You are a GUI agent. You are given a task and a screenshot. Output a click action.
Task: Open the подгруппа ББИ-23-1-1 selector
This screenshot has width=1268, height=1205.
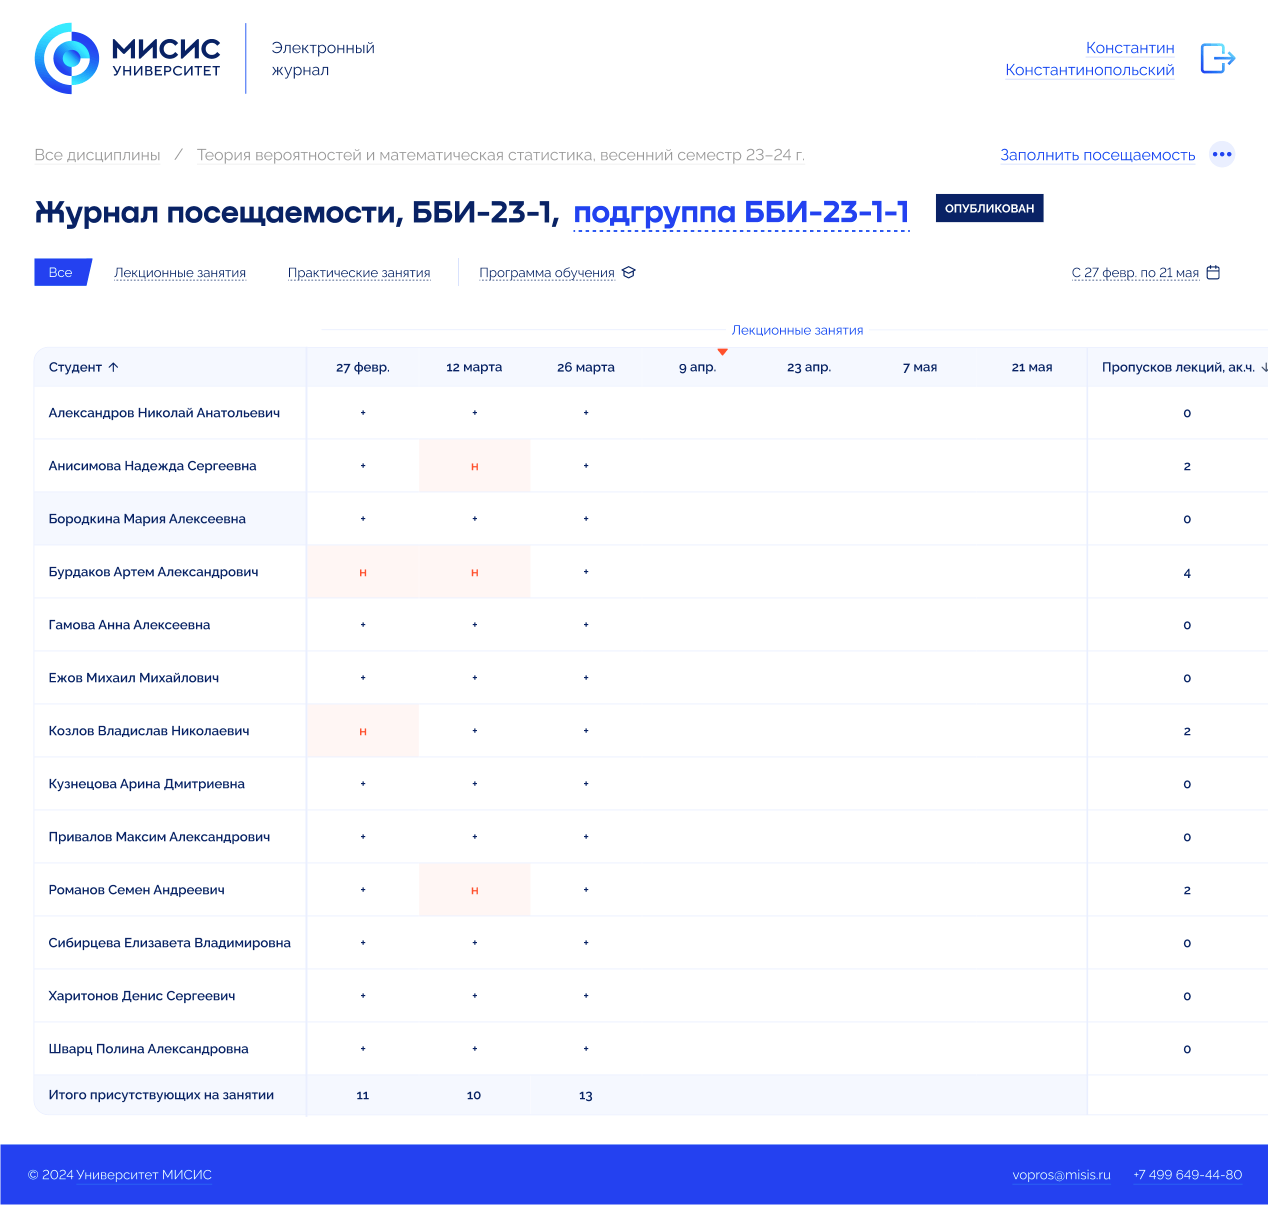pyautogui.click(x=741, y=212)
